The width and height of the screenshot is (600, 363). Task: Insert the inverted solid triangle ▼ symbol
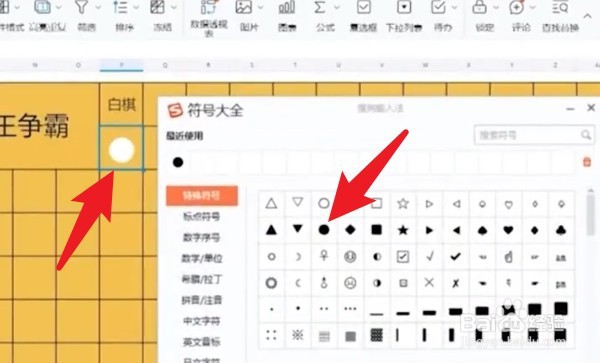pyautogui.click(x=298, y=229)
